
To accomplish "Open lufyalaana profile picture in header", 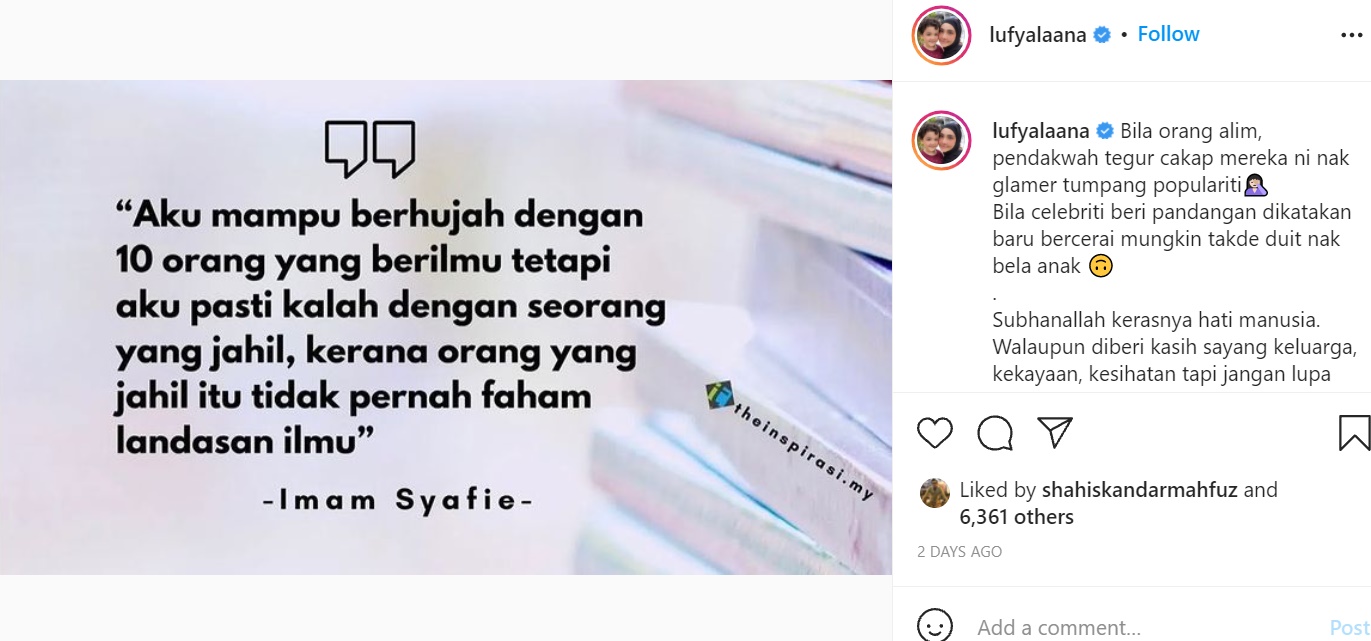I will (942, 35).
